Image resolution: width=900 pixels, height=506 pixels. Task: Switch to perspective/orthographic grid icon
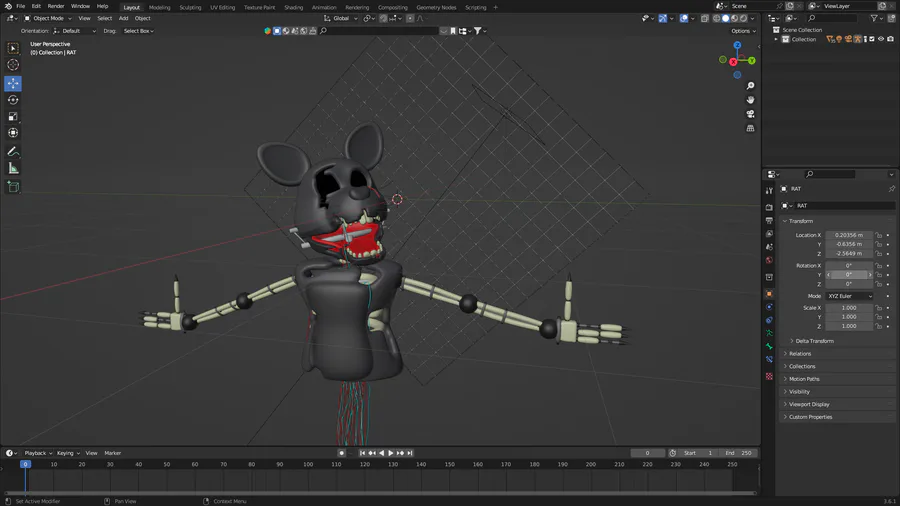click(750, 128)
